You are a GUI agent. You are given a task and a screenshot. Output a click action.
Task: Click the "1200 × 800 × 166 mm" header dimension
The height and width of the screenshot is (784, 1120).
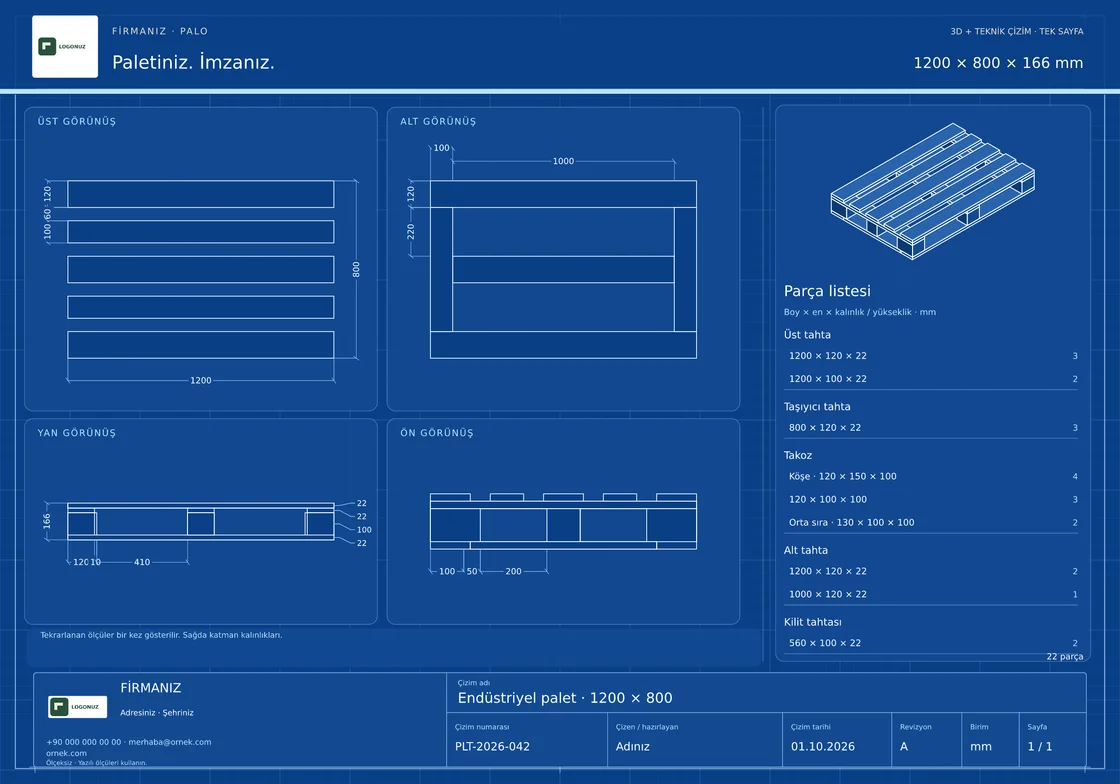(x=998, y=63)
